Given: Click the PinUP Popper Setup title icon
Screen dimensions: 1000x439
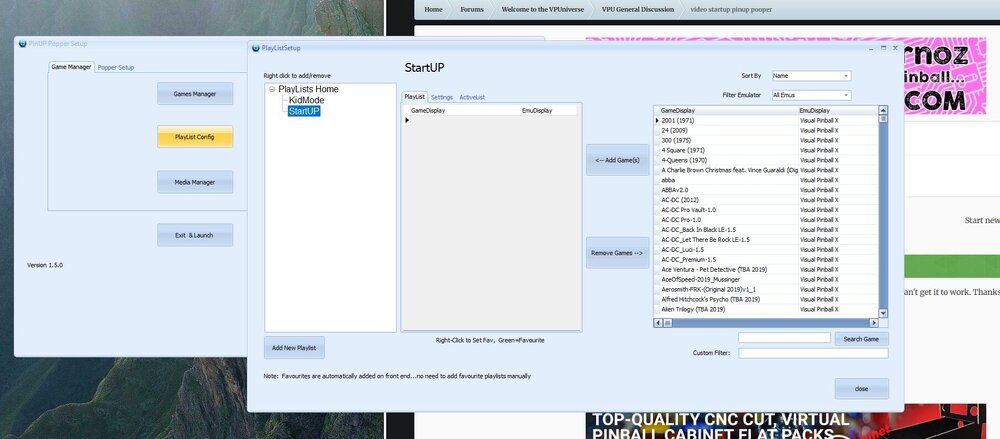Looking at the screenshot, I should click(22, 44).
